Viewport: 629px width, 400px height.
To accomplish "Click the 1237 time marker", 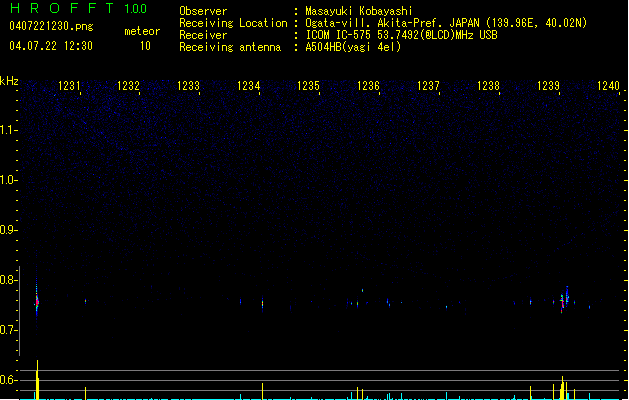I will [428, 86].
